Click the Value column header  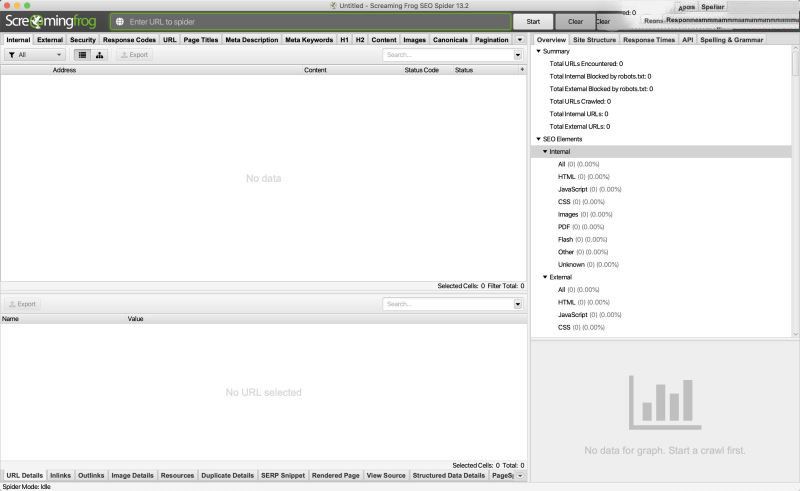pyautogui.click(x=135, y=319)
